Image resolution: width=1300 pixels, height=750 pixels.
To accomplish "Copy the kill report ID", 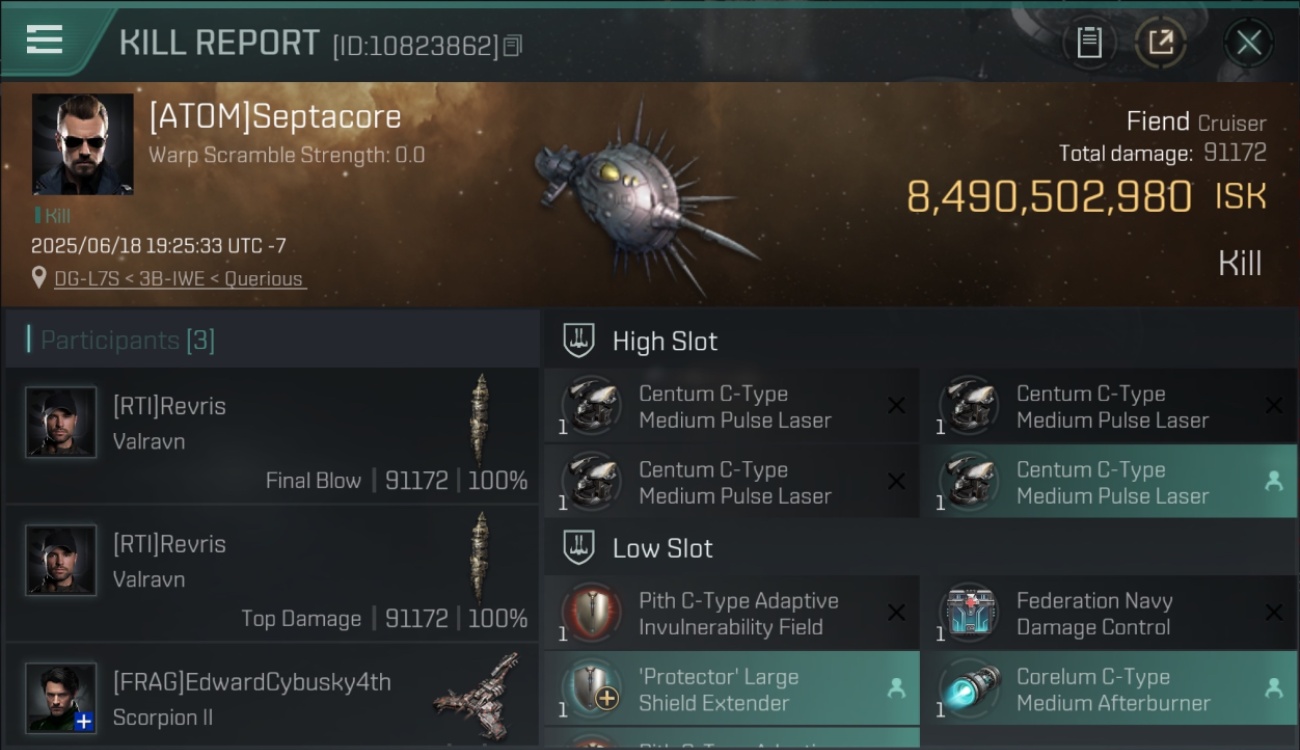I will click(x=512, y=45).
